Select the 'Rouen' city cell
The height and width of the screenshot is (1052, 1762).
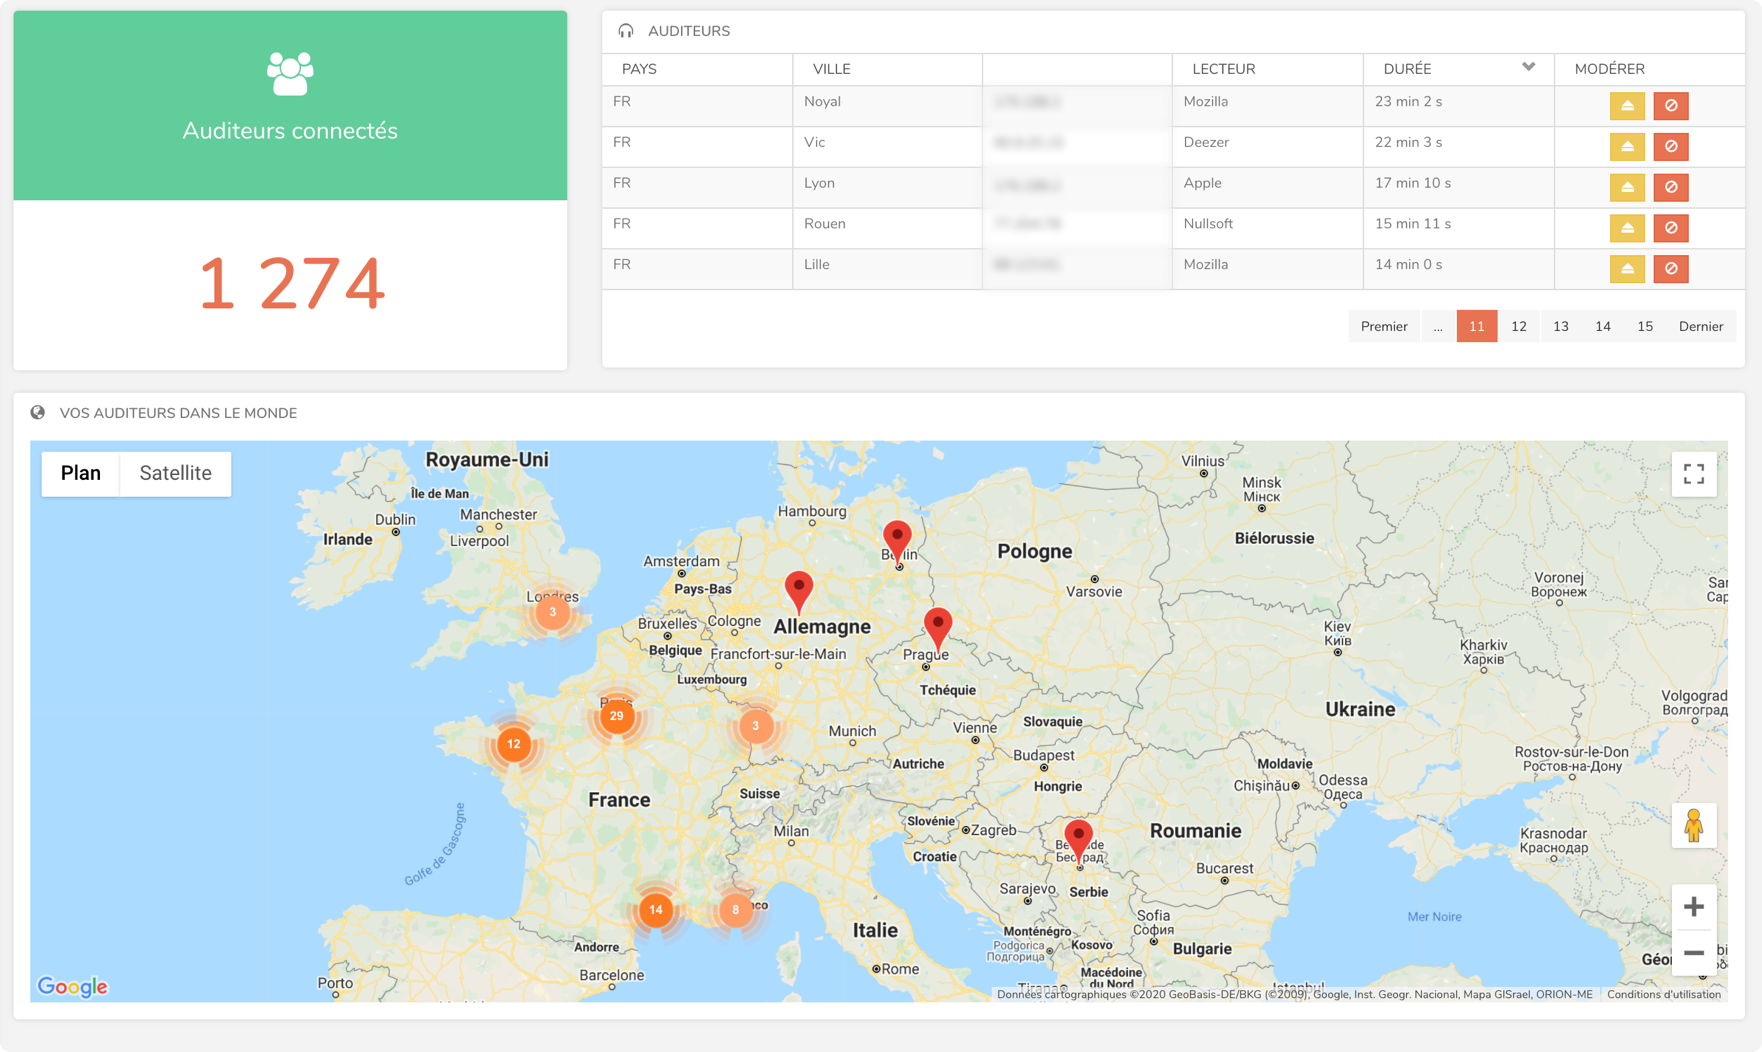(x=888, y=228)
